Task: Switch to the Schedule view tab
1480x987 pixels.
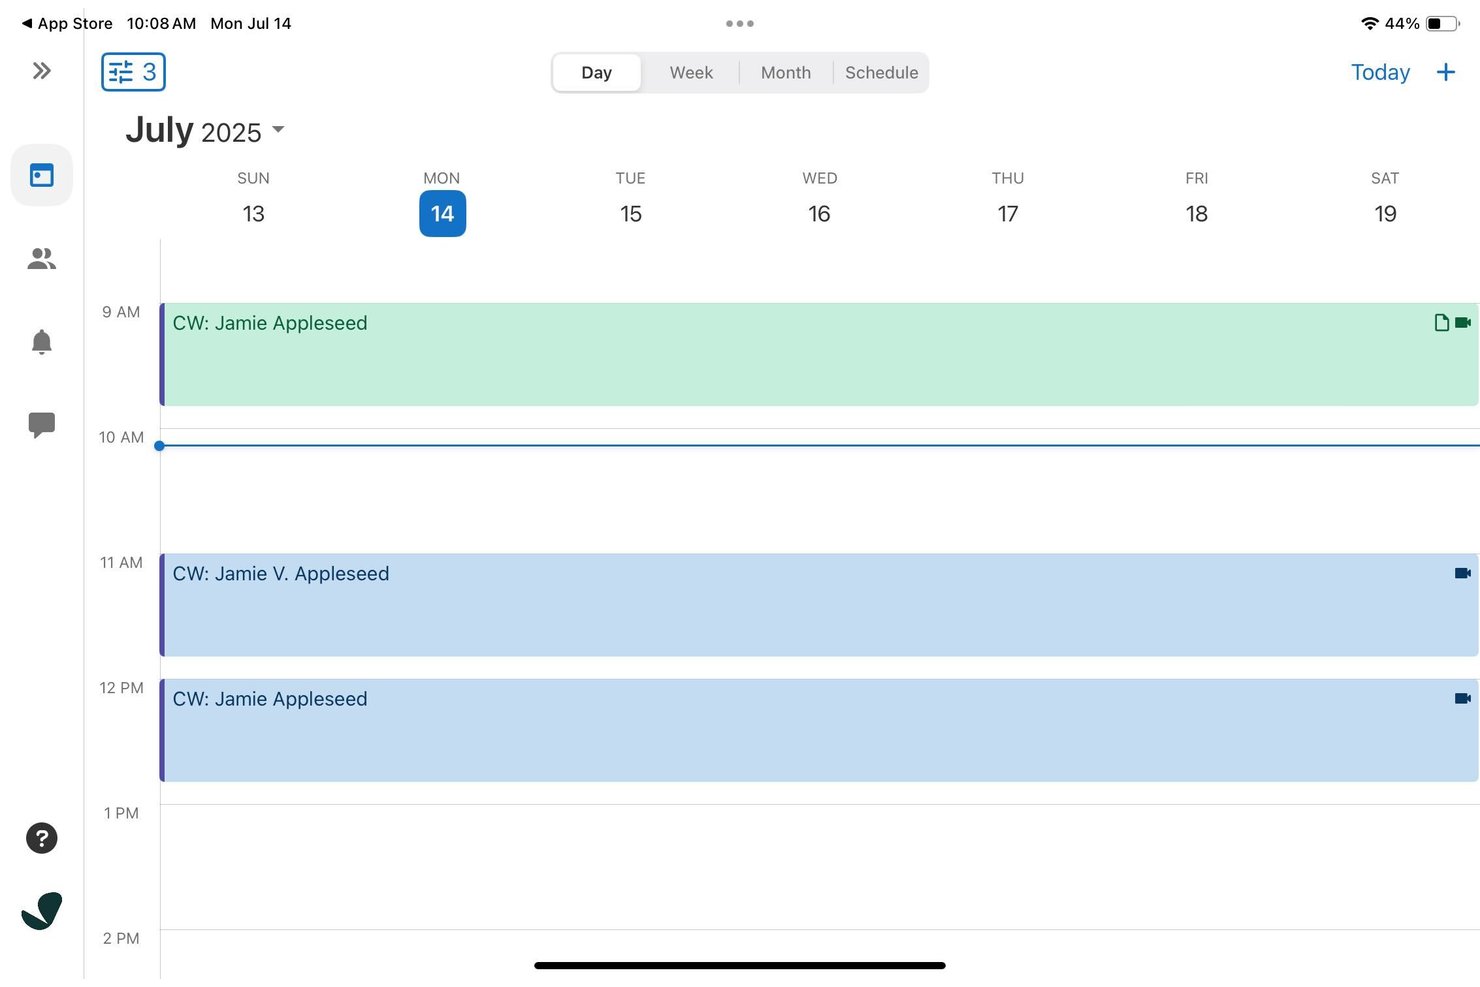Action: 881,73
